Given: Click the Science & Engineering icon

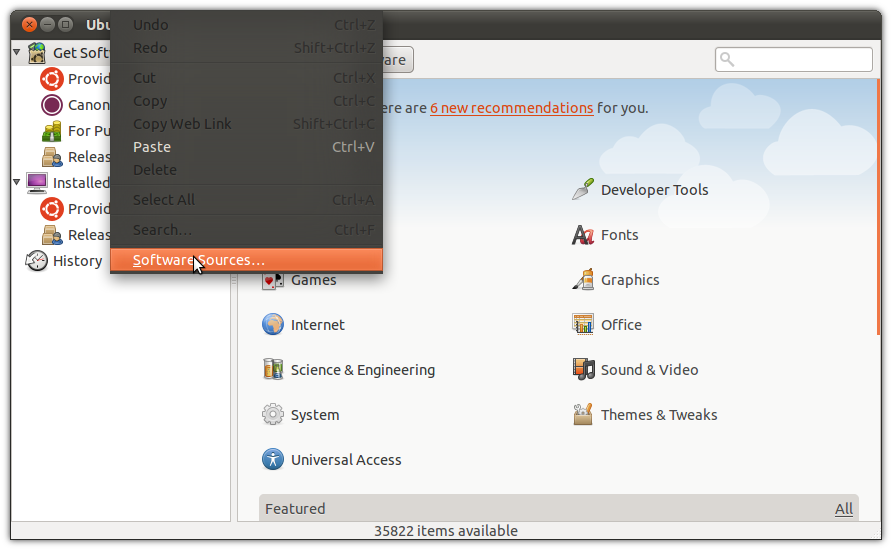Looking at the screenshot, I should (x=272, y=369).
